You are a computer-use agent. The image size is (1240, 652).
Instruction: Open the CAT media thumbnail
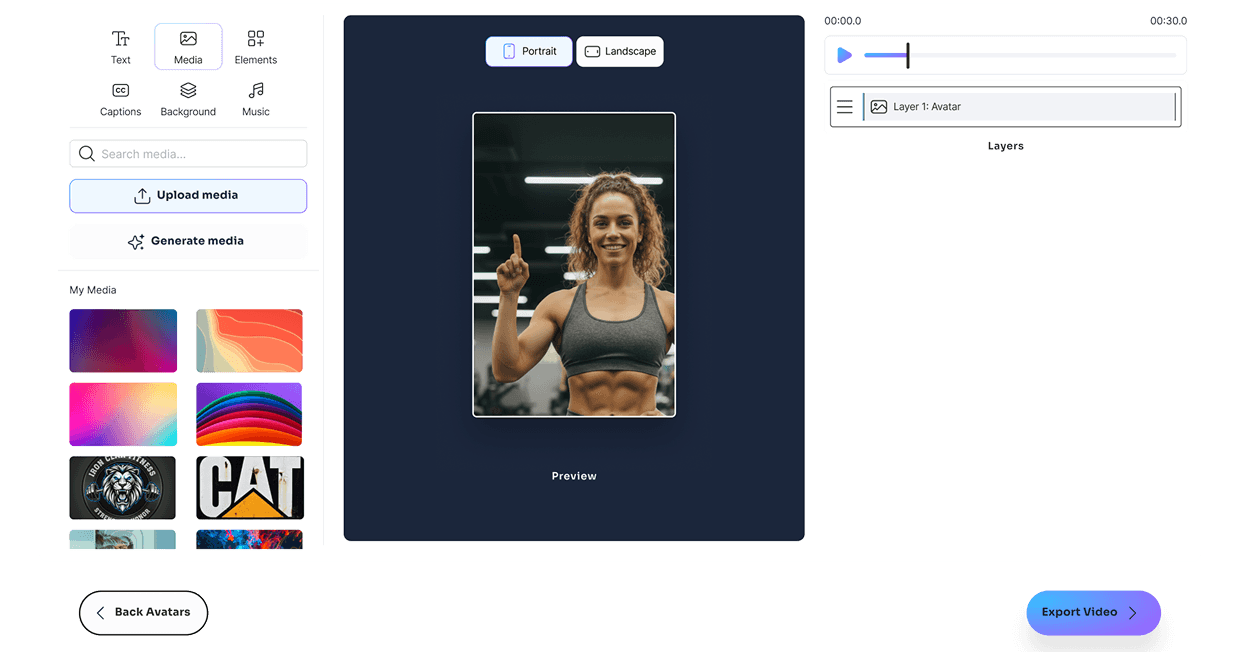(x=249, y=487)
